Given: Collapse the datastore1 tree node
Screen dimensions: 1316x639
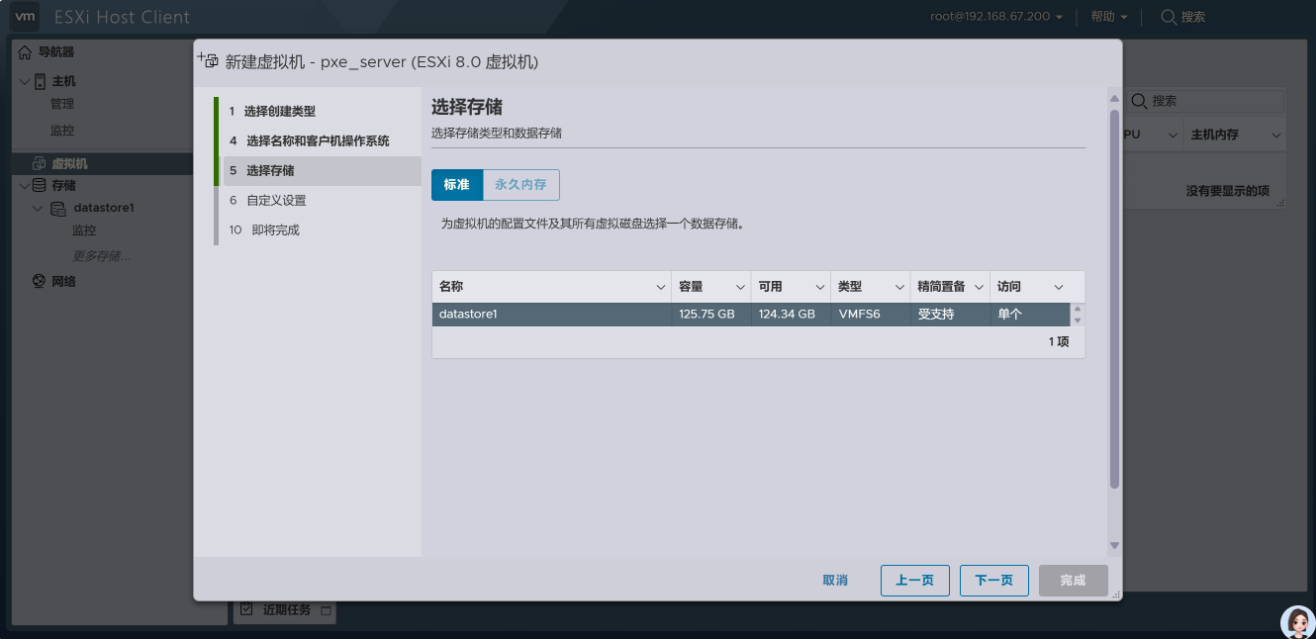Looking at the screenshot, I should (x=38, y=208).
